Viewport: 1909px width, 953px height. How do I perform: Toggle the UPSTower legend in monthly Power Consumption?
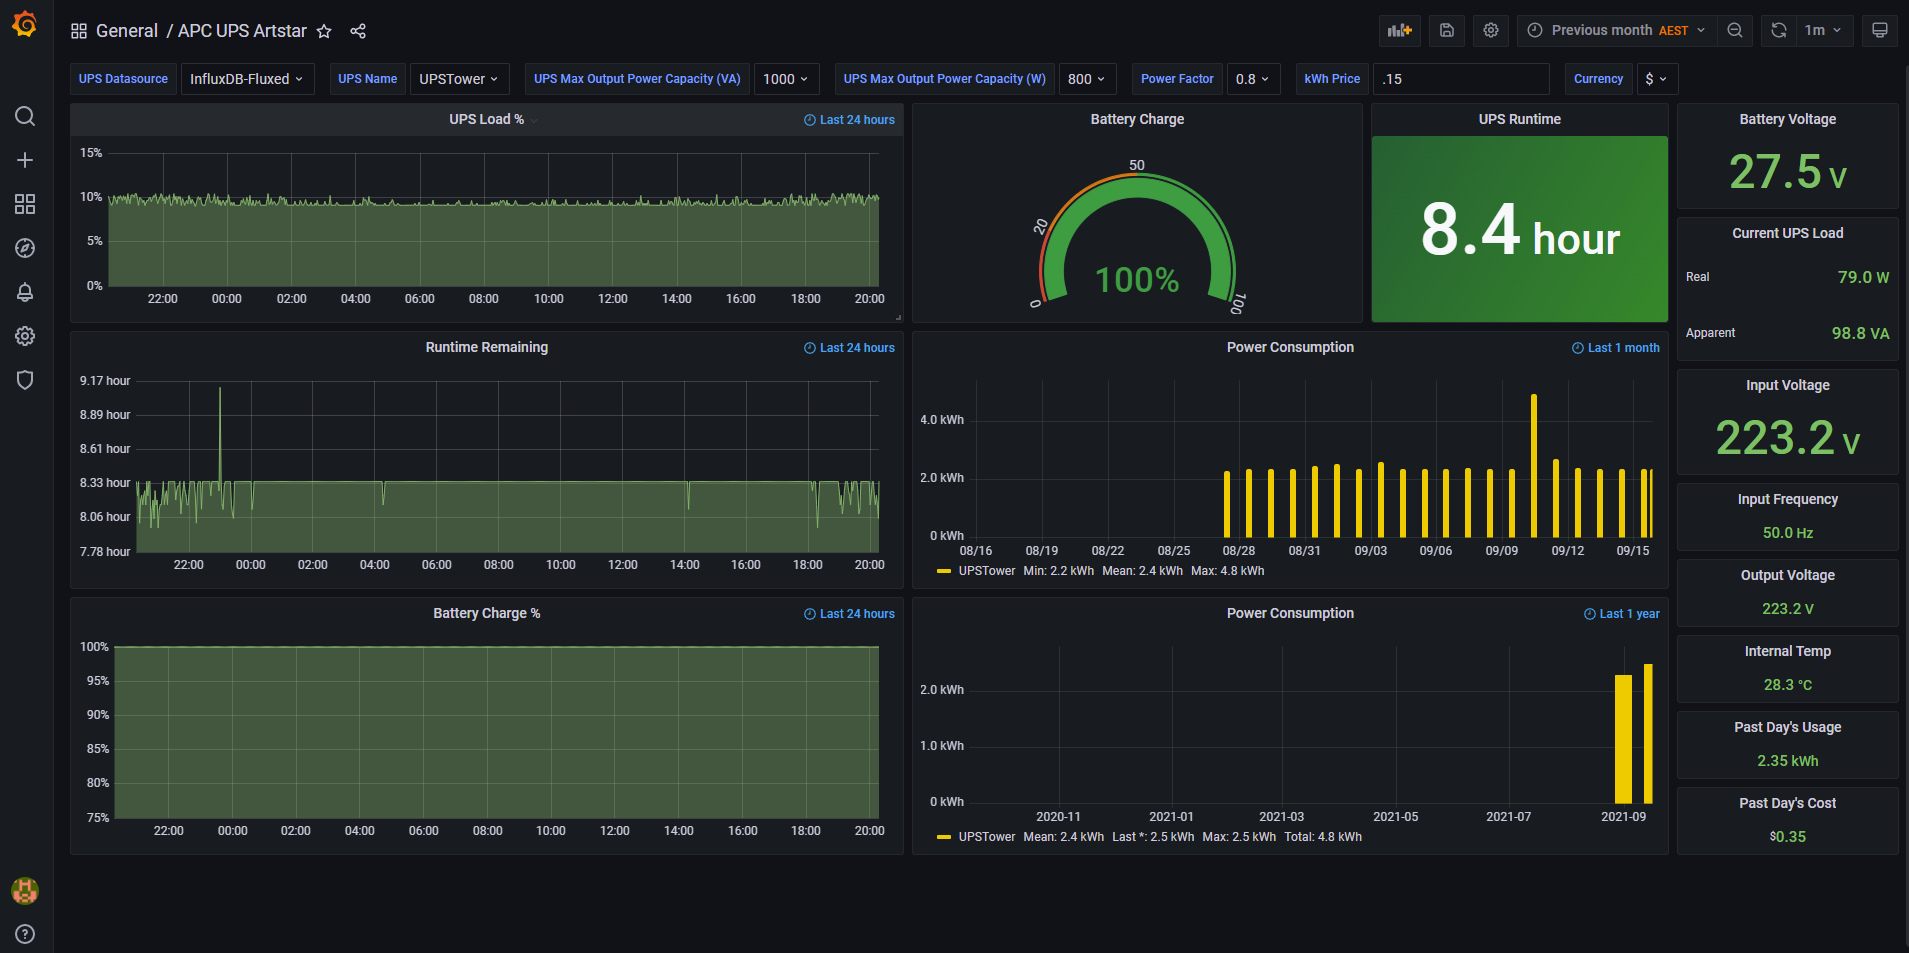(986, 571)
